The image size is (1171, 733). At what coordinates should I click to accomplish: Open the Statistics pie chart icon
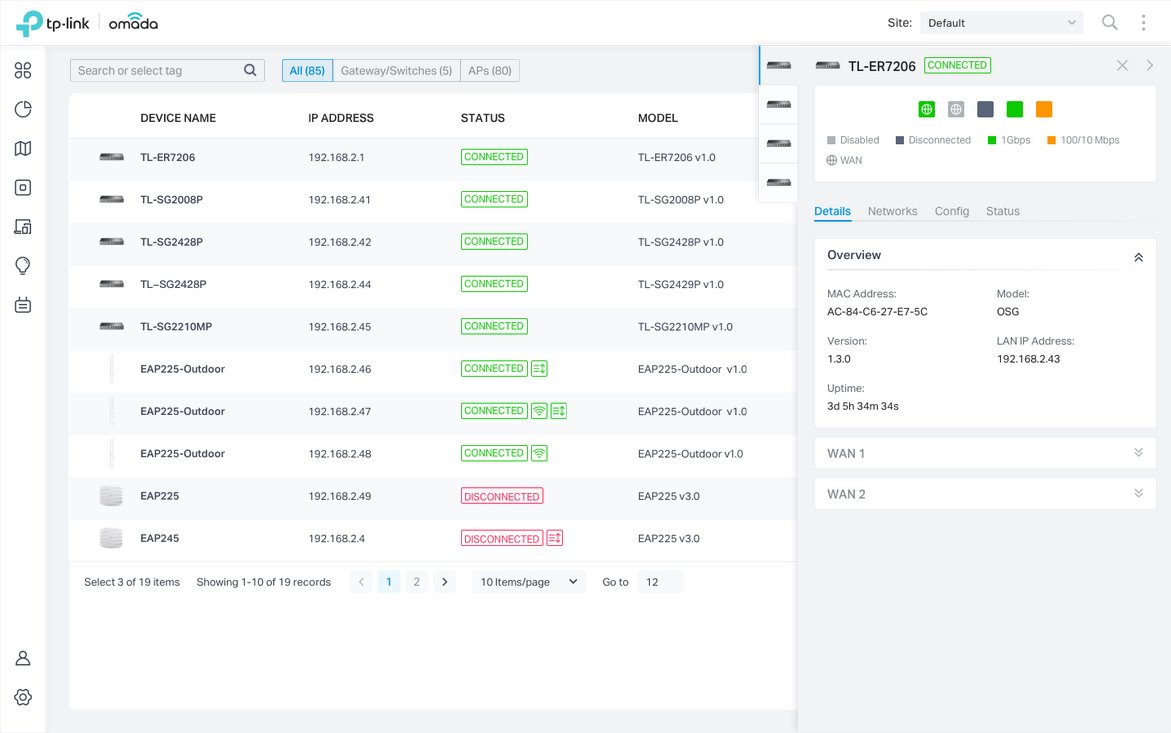coord(23,109)
